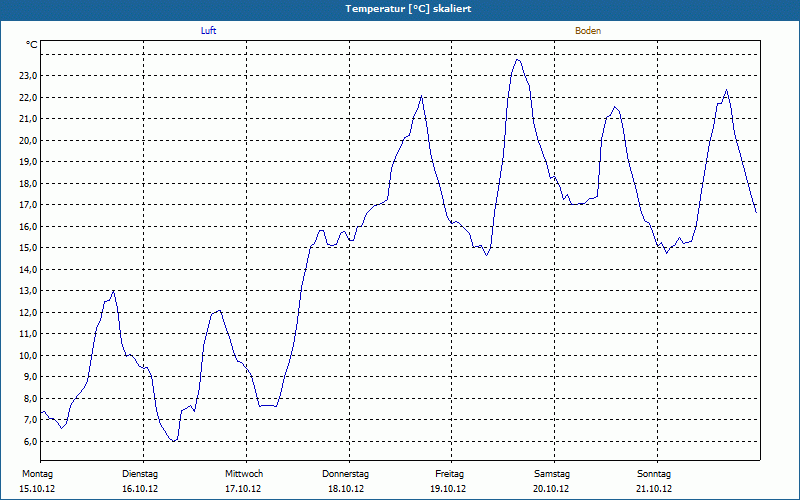Click the 16,0 y-axis value
This screenshot has width=800, height=500.
tap(28, 227)
